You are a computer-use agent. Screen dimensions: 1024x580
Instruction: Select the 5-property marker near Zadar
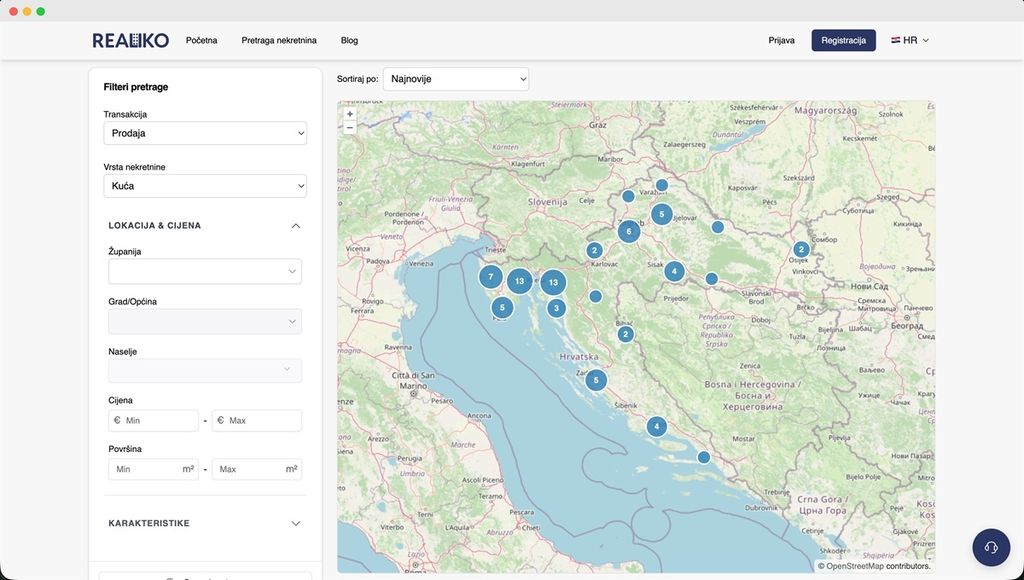[596, 380]
